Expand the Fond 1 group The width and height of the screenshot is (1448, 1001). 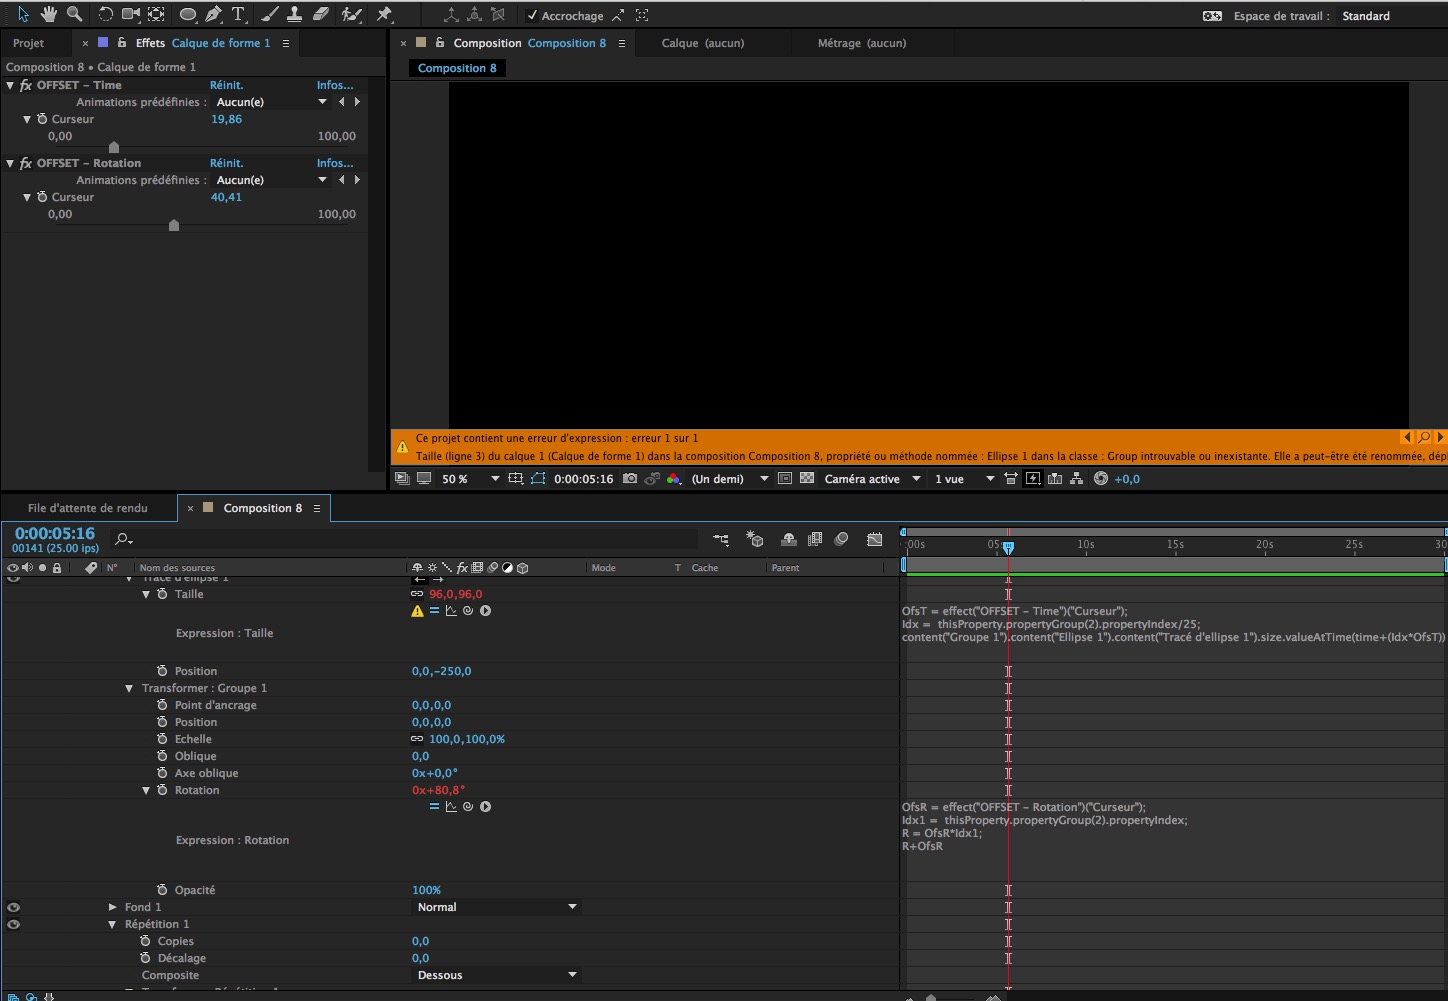(x=113, y=907)
